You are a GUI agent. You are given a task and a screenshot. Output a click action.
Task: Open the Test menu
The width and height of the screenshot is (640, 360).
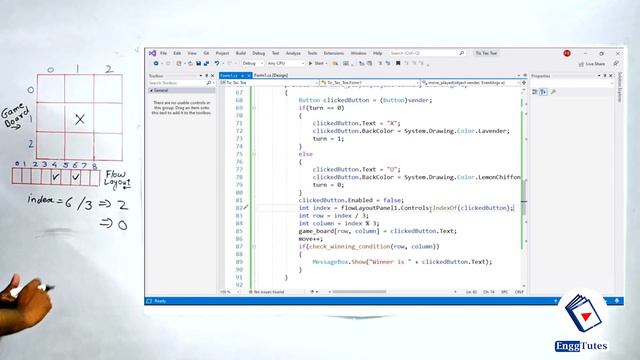pos(276,53)
